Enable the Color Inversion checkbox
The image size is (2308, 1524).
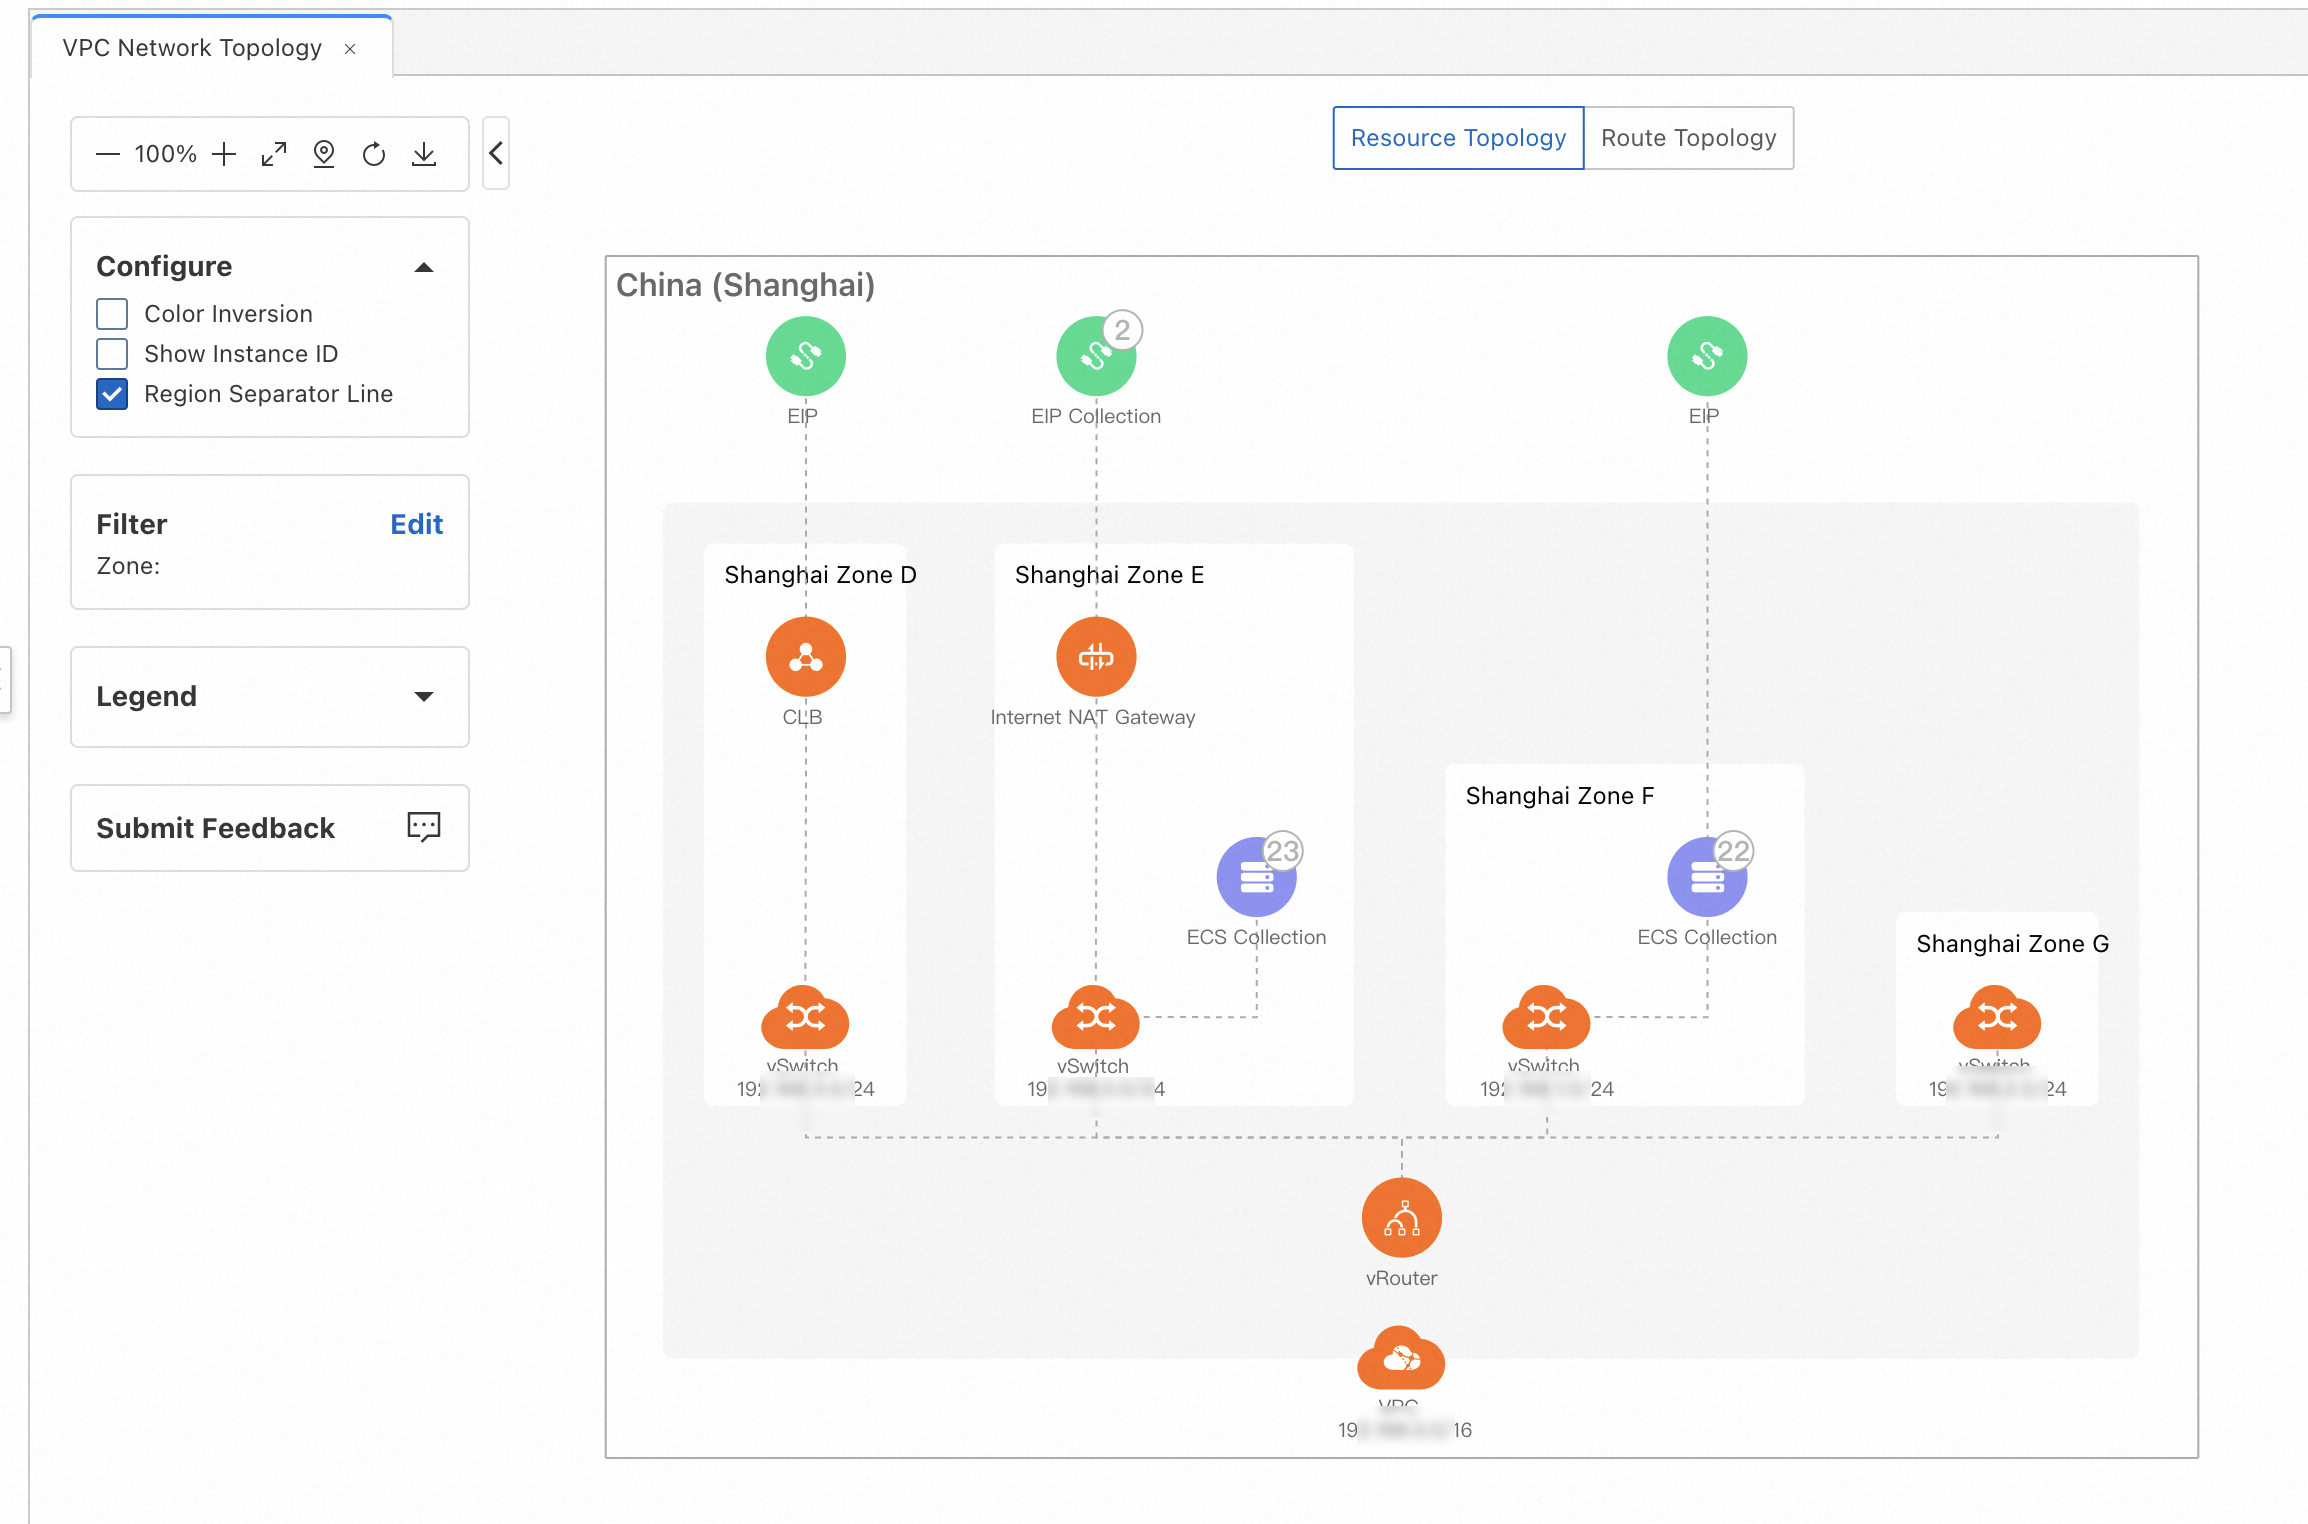tap(112, 314)
